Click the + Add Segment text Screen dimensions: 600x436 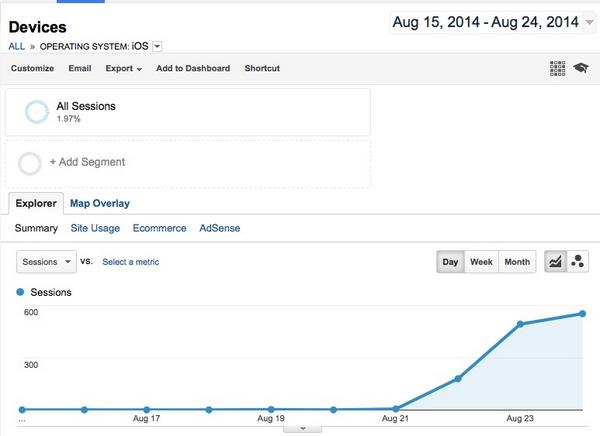87,162
